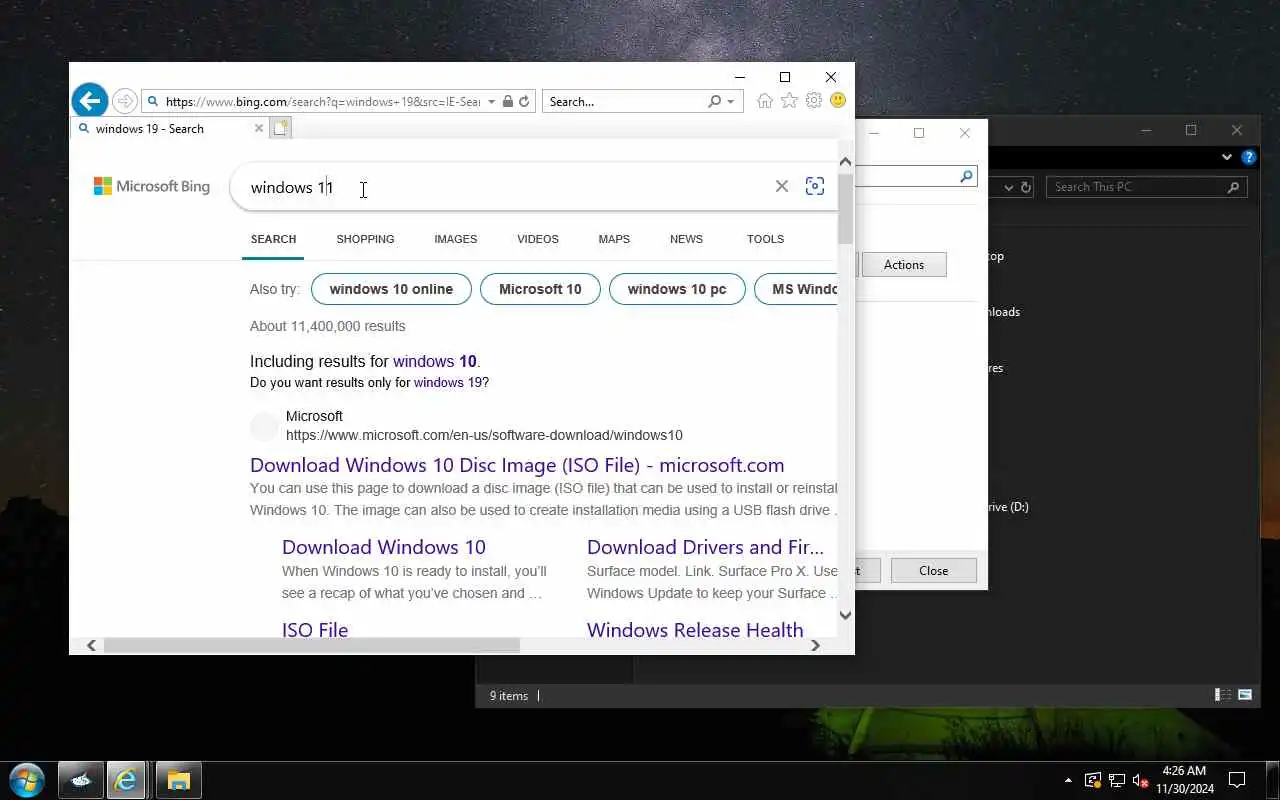The width and height of the screenshot is (1280, 800).
Task: Click the 'windows 10 online' suggestion
Action: point(391,289)
